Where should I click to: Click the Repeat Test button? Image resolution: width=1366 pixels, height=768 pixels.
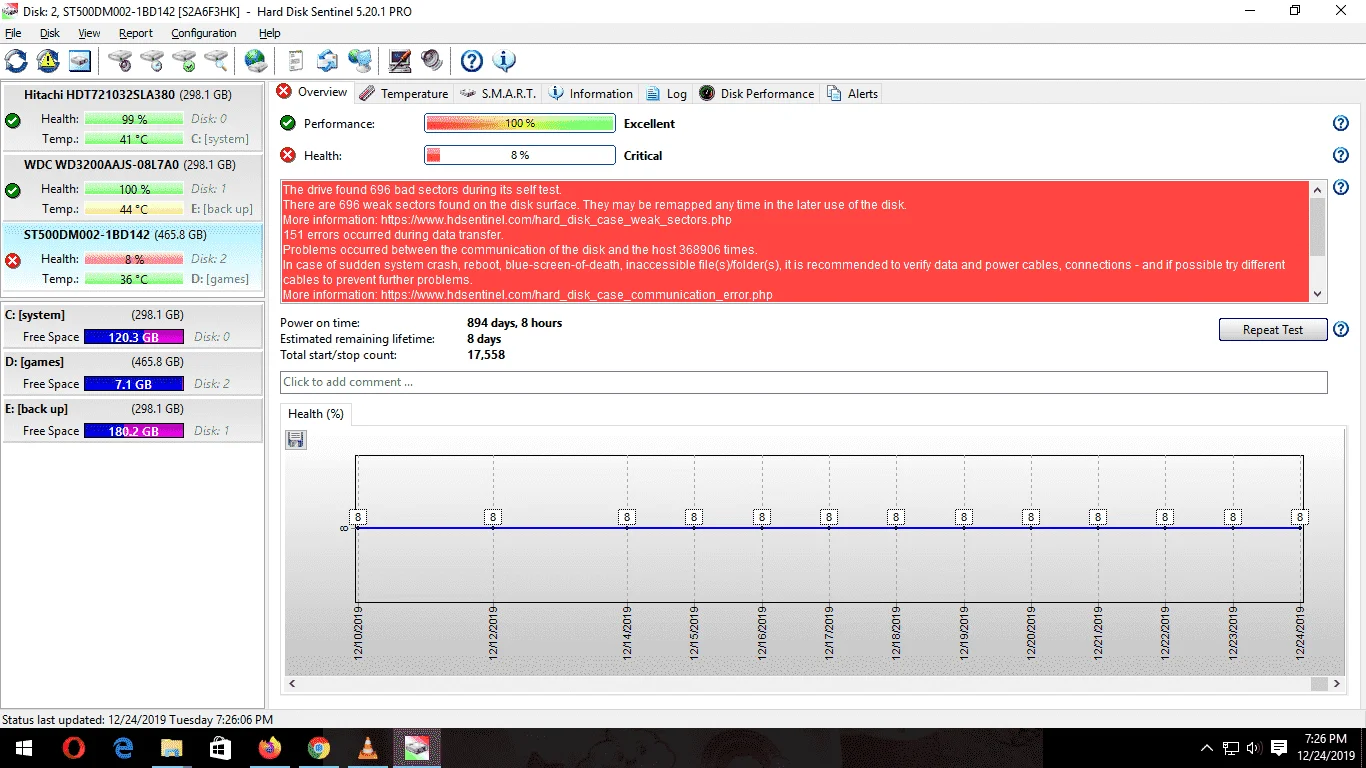[x=1273, y=330]
